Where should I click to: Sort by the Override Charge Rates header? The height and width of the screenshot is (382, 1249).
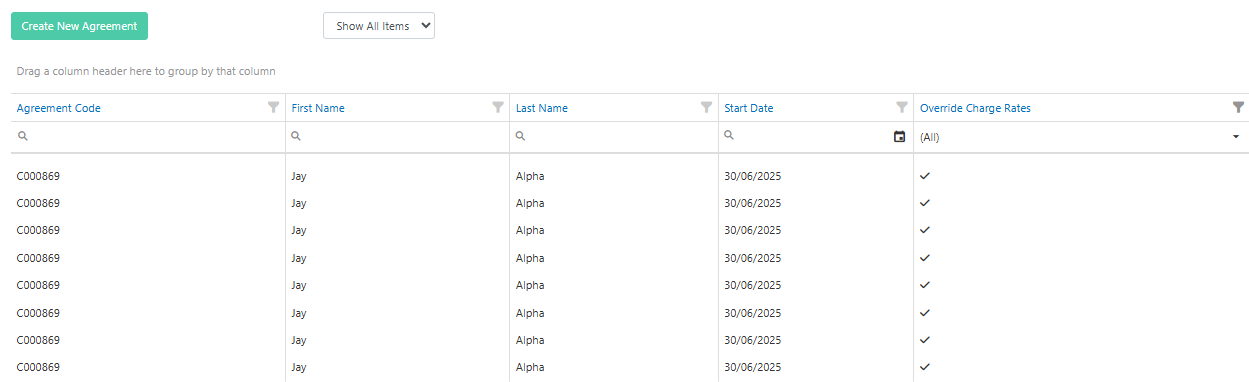coord(975,108)
